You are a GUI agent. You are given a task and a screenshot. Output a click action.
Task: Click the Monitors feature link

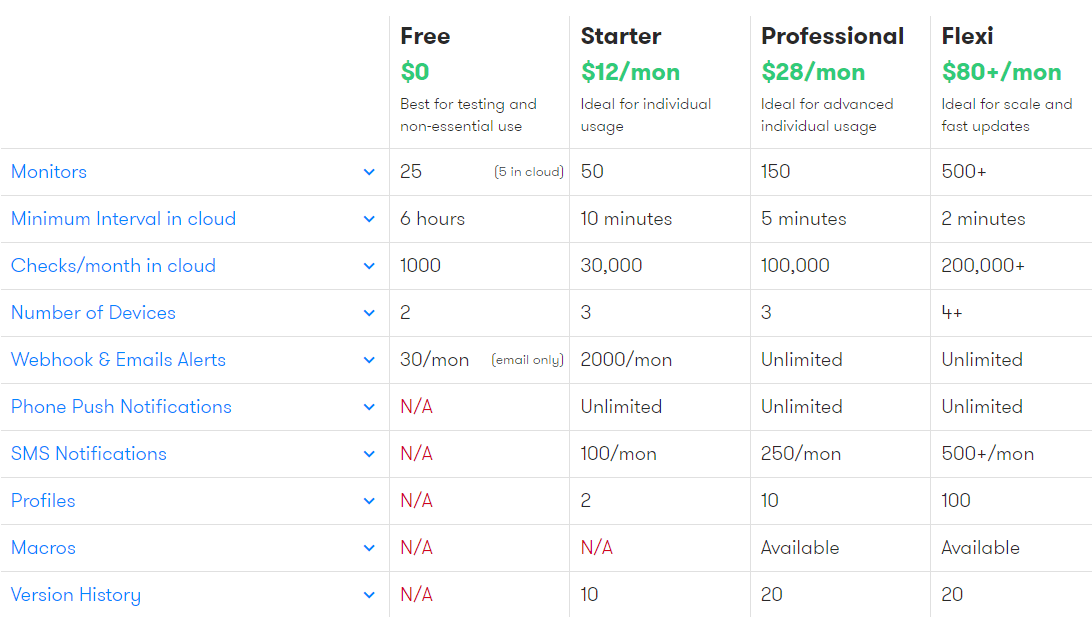49,172
